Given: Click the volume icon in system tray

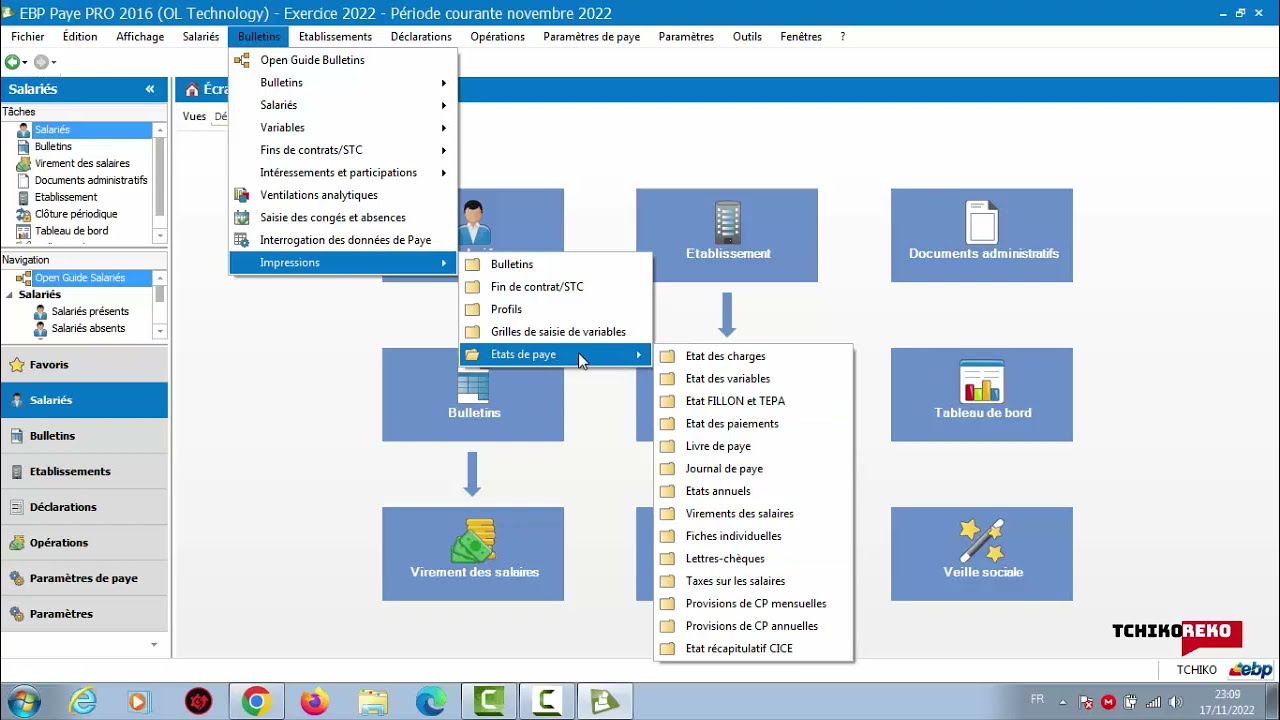Looking at the screenshot, I should pyautogui.click(x=1175, y=702).
